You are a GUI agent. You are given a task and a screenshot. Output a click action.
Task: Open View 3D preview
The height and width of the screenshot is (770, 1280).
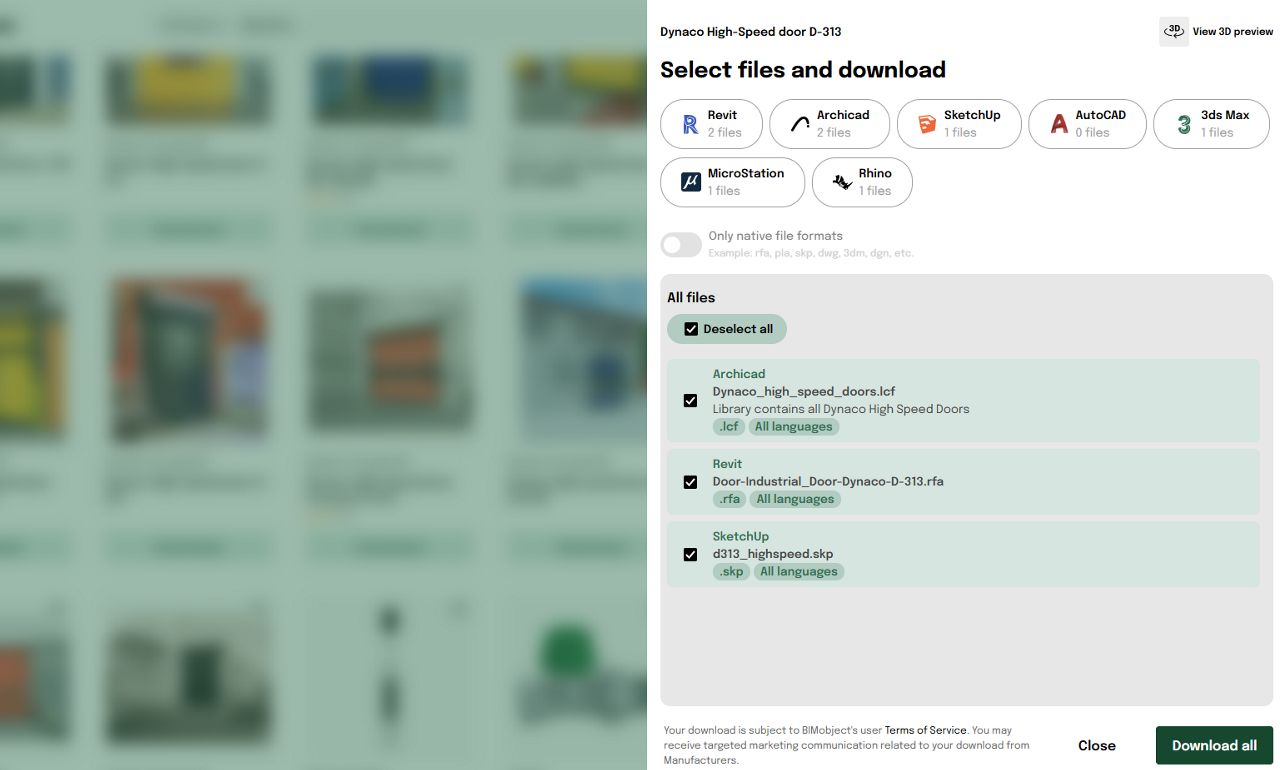point(1216,31)
